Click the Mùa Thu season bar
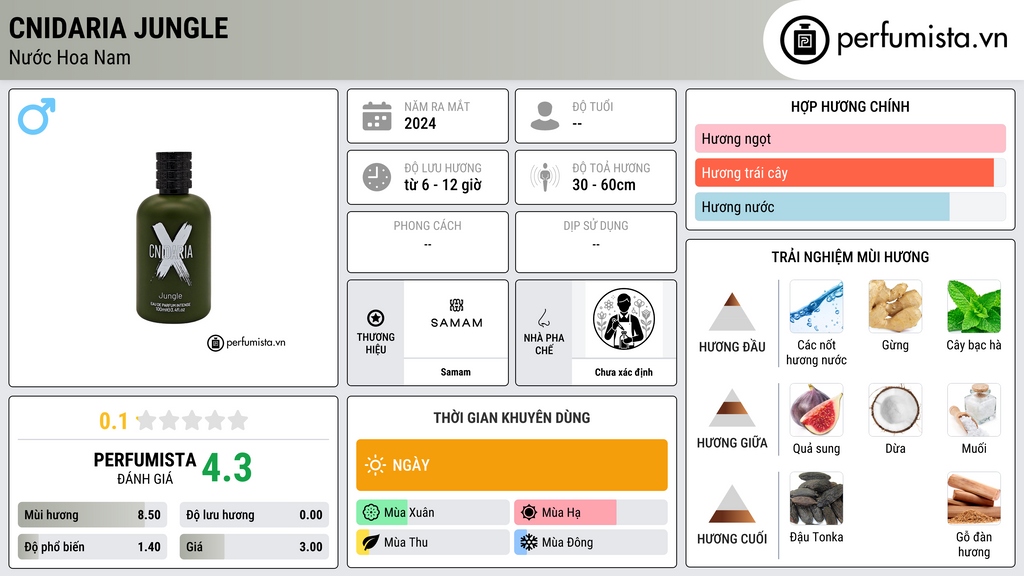This screenshot has height=576, width=1024. (x=433, y=542)
